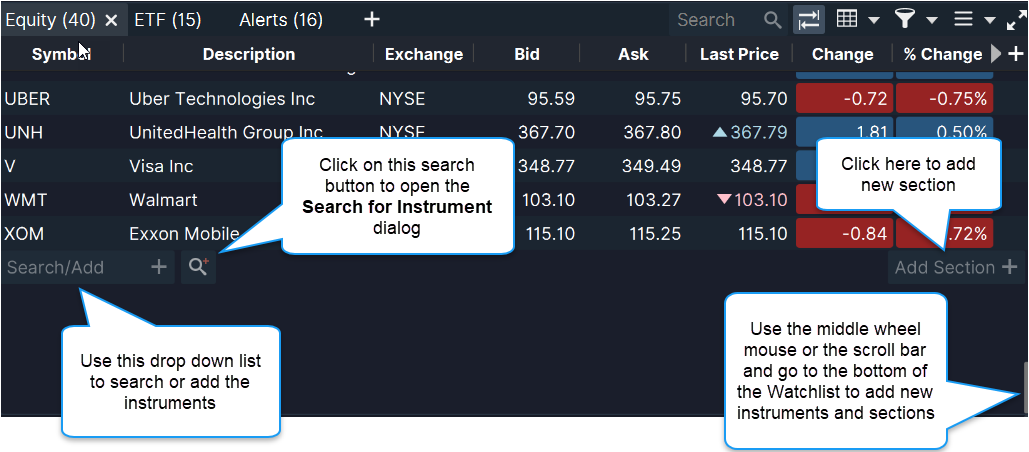Click the expand to fullscreen icon
Viewport: 1029px width, 452px height.
(x=1015, y=20)
